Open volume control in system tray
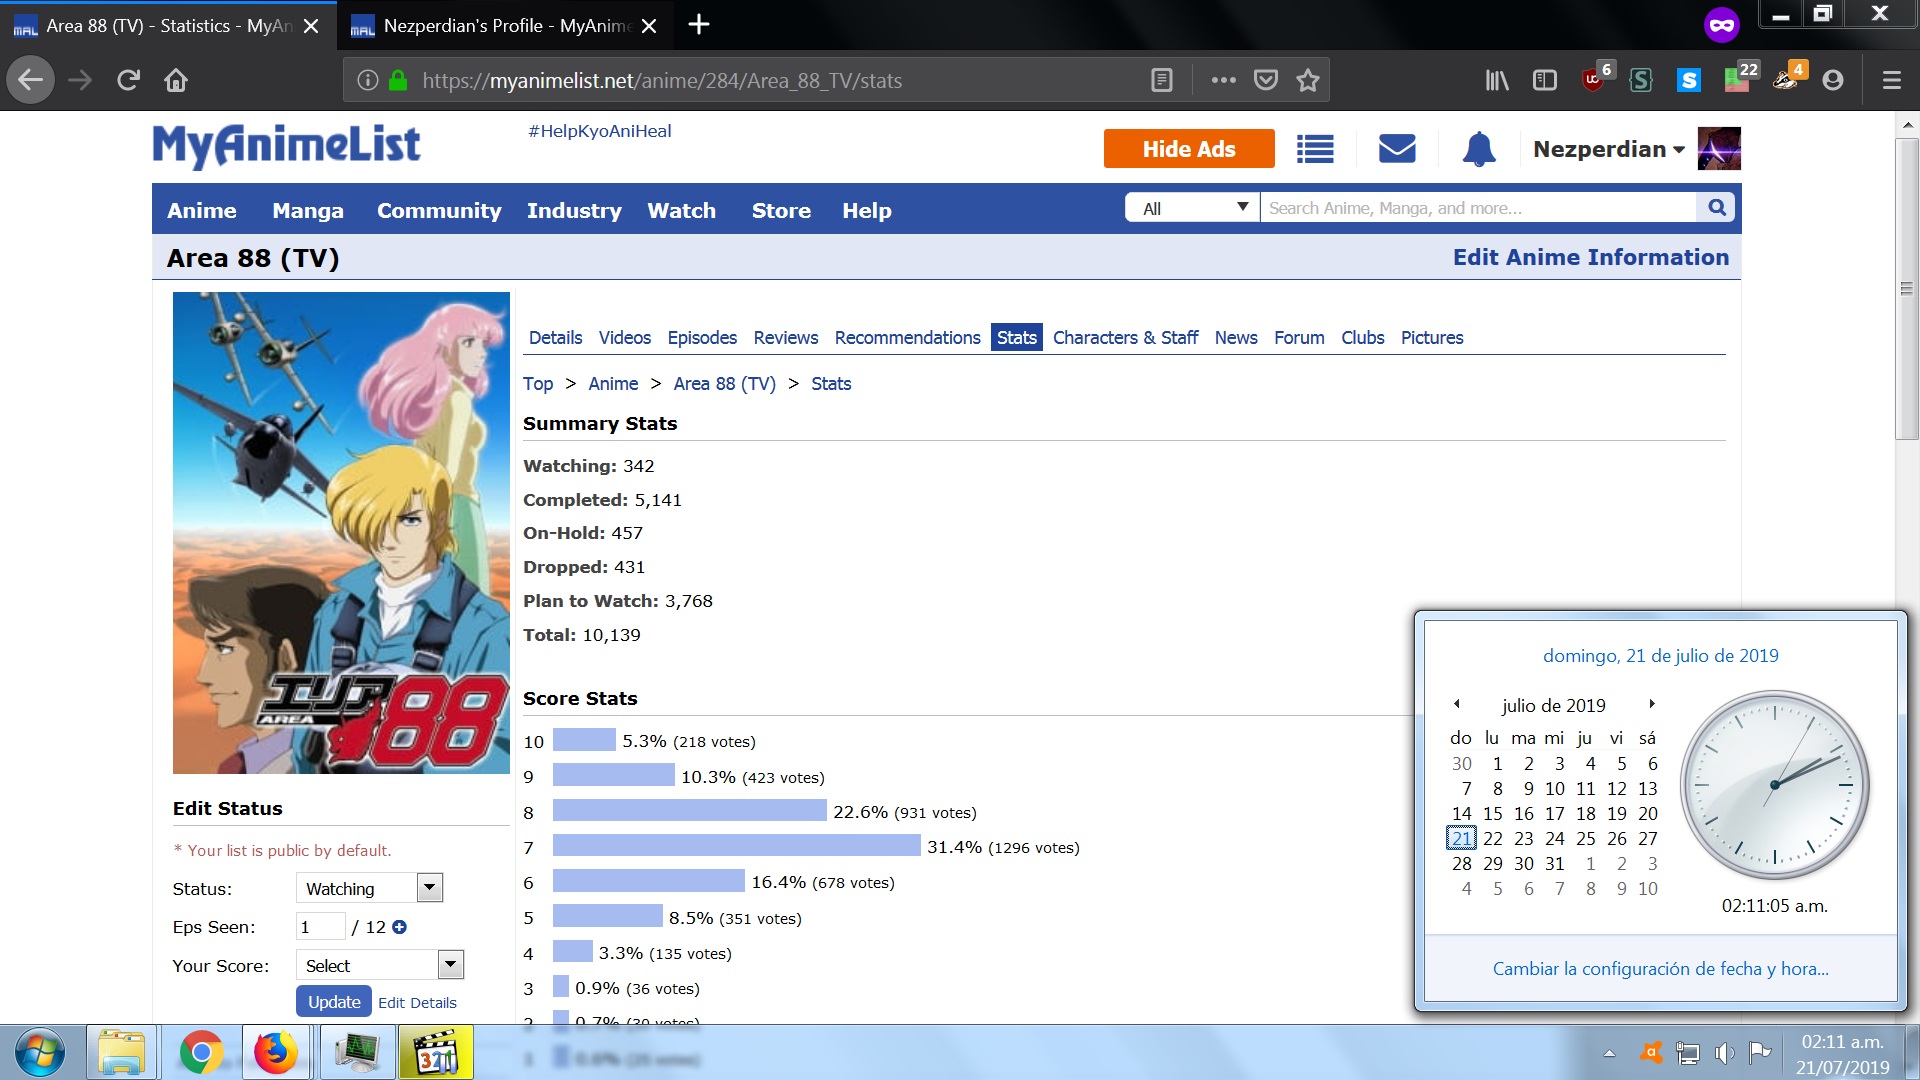 [1724, 1052]
